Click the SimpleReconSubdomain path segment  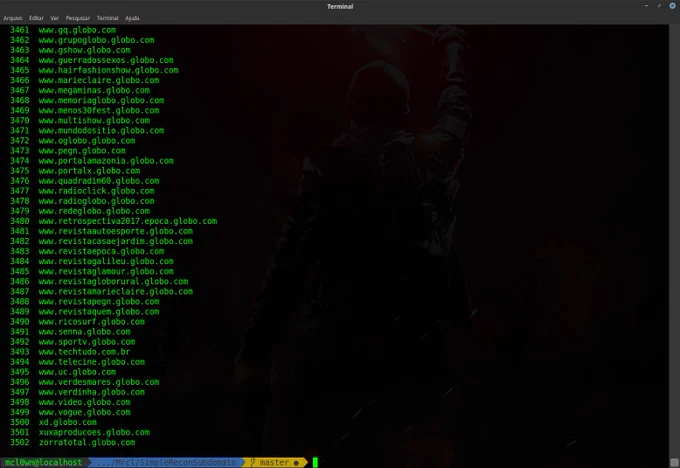(x=167, y=462)
